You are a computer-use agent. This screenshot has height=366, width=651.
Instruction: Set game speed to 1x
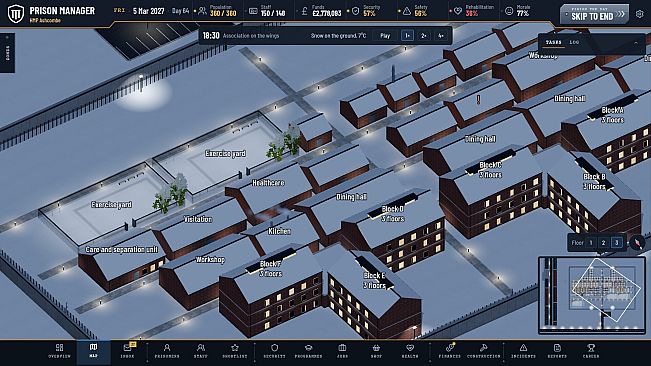407,36
